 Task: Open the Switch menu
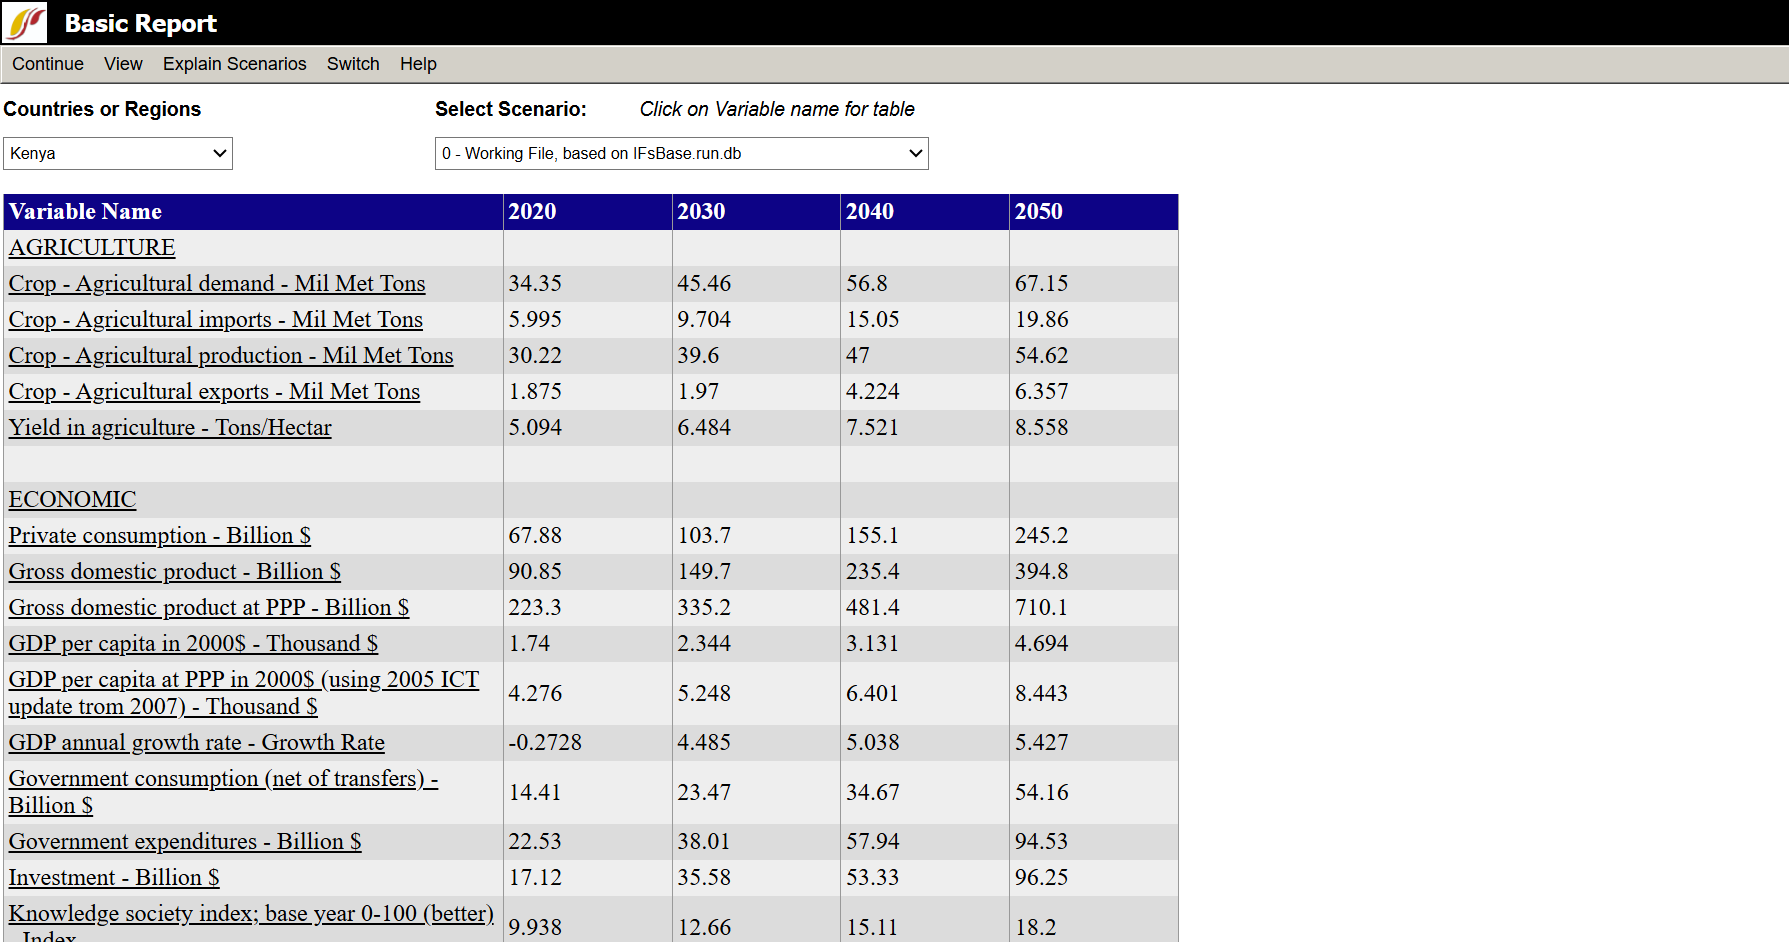click(353, 64)
